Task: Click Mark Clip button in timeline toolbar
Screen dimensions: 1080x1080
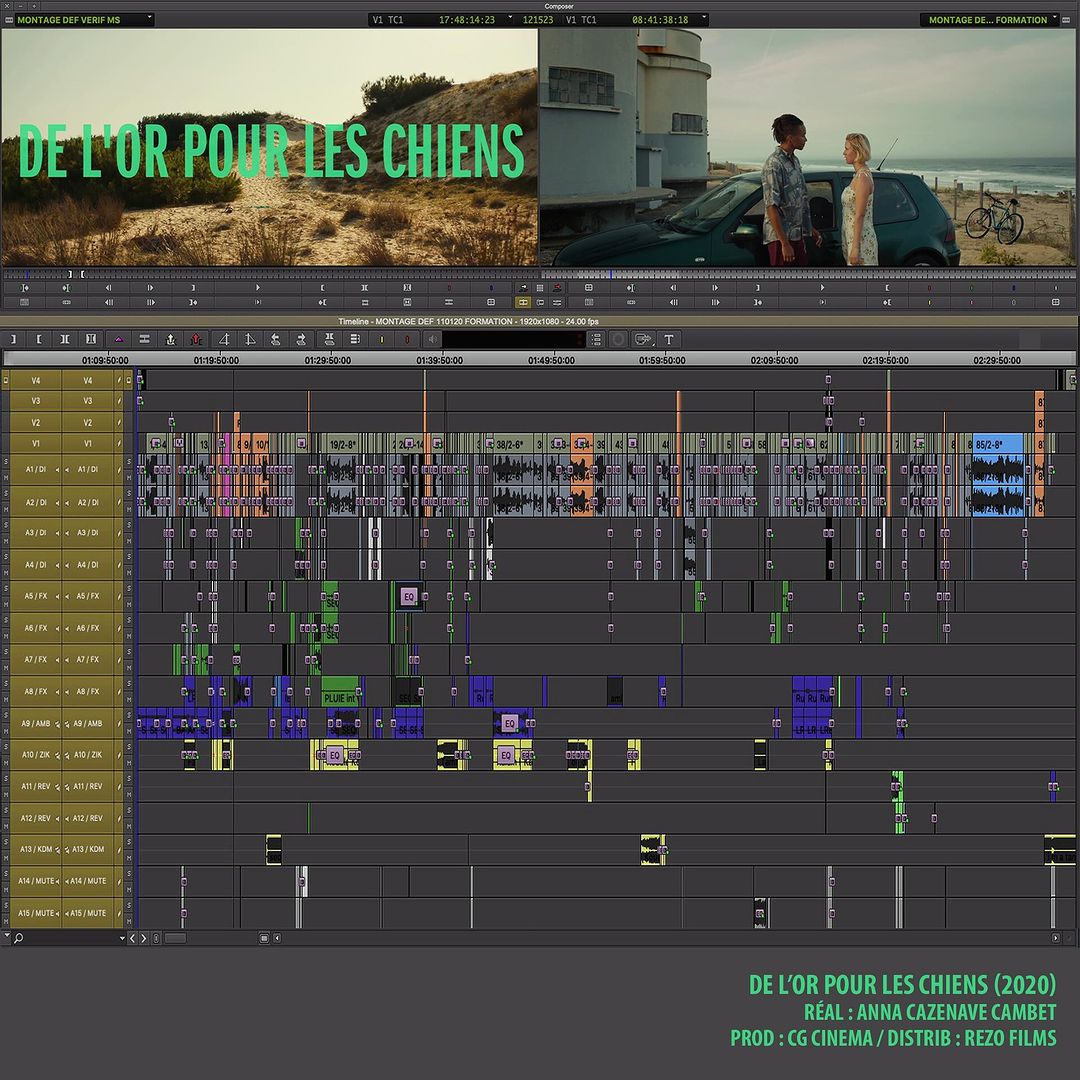Action: pyautogui.click(x=65, y=339)
